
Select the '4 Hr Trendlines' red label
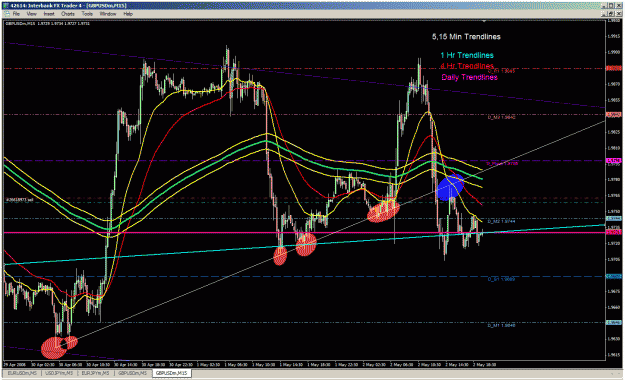467,66
